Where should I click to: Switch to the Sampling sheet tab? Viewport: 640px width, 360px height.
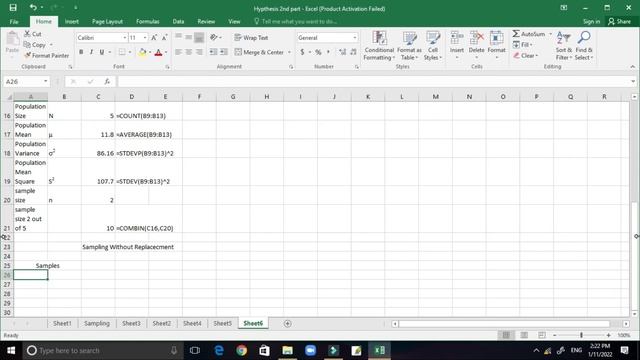click(x=97, y=323)
